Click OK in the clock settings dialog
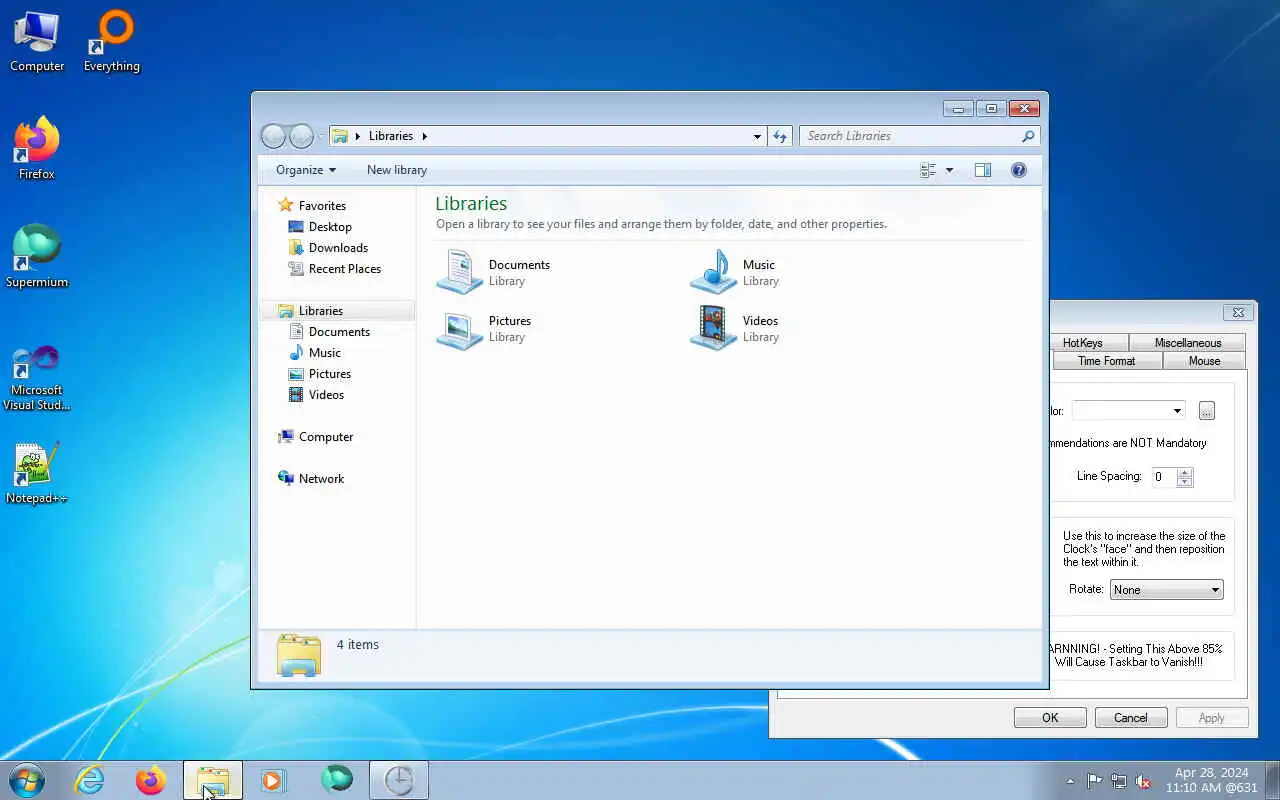 [x=1050, y=718]
